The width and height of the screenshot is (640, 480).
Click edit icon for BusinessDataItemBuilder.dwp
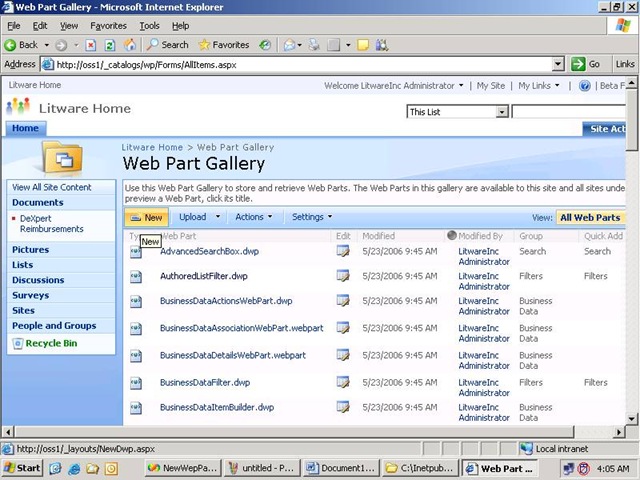(342, 407)
